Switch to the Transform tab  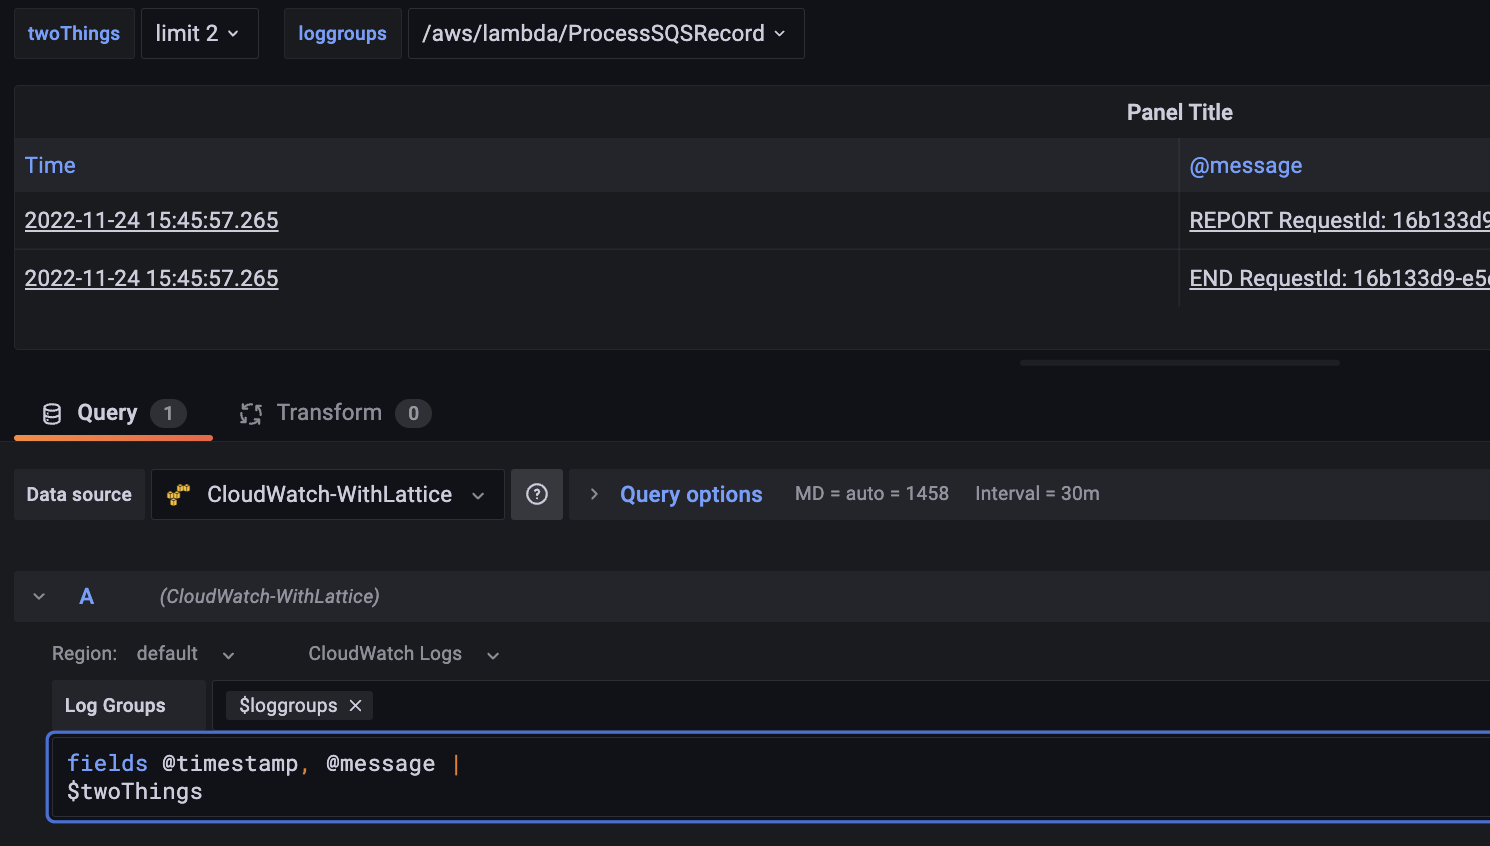(x=330, y=412)
